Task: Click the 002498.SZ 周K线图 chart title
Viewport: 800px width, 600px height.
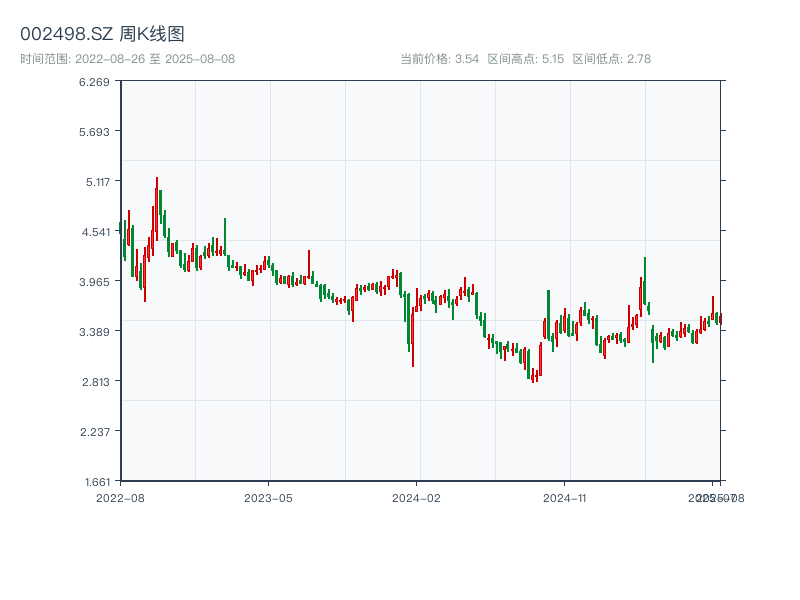Action: click(102, 35)
